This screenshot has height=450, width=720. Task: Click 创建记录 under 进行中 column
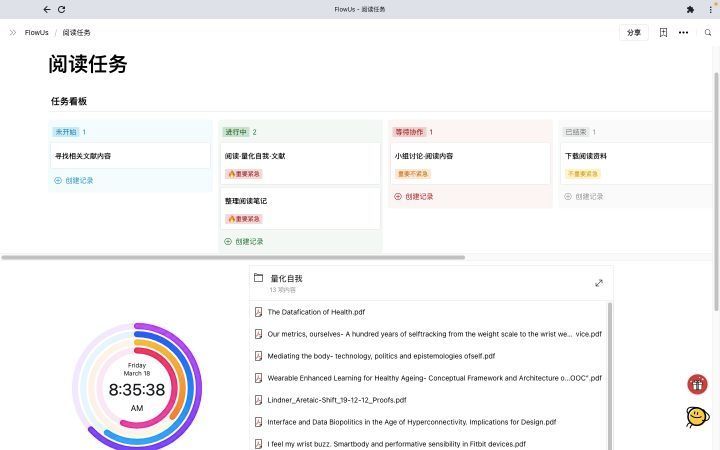point(244,242)
